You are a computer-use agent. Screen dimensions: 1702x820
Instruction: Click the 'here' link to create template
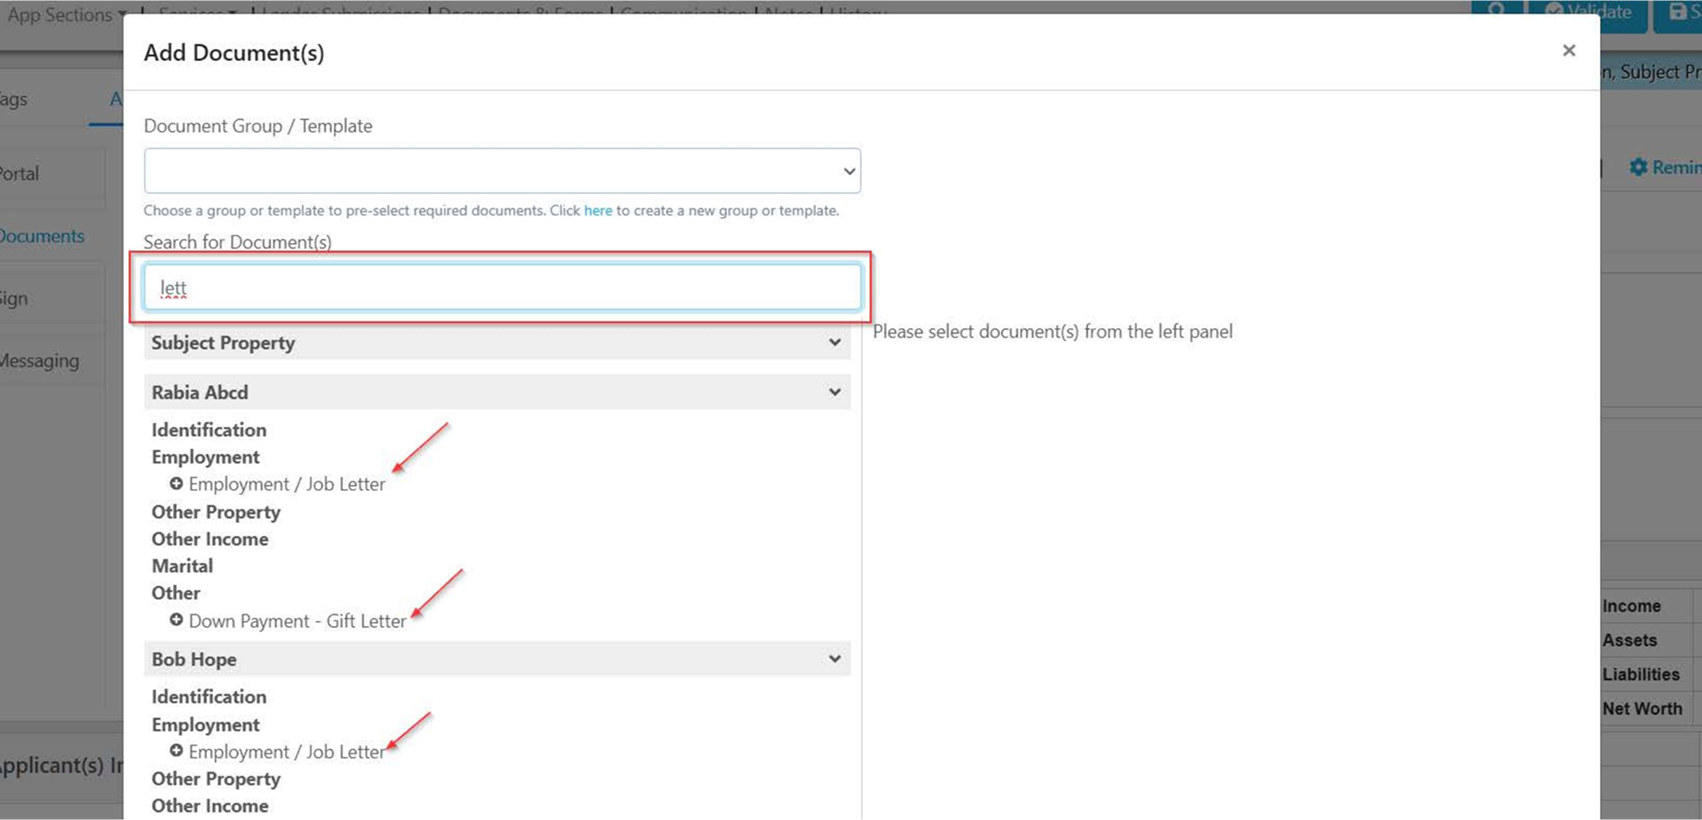coord(597,211)
